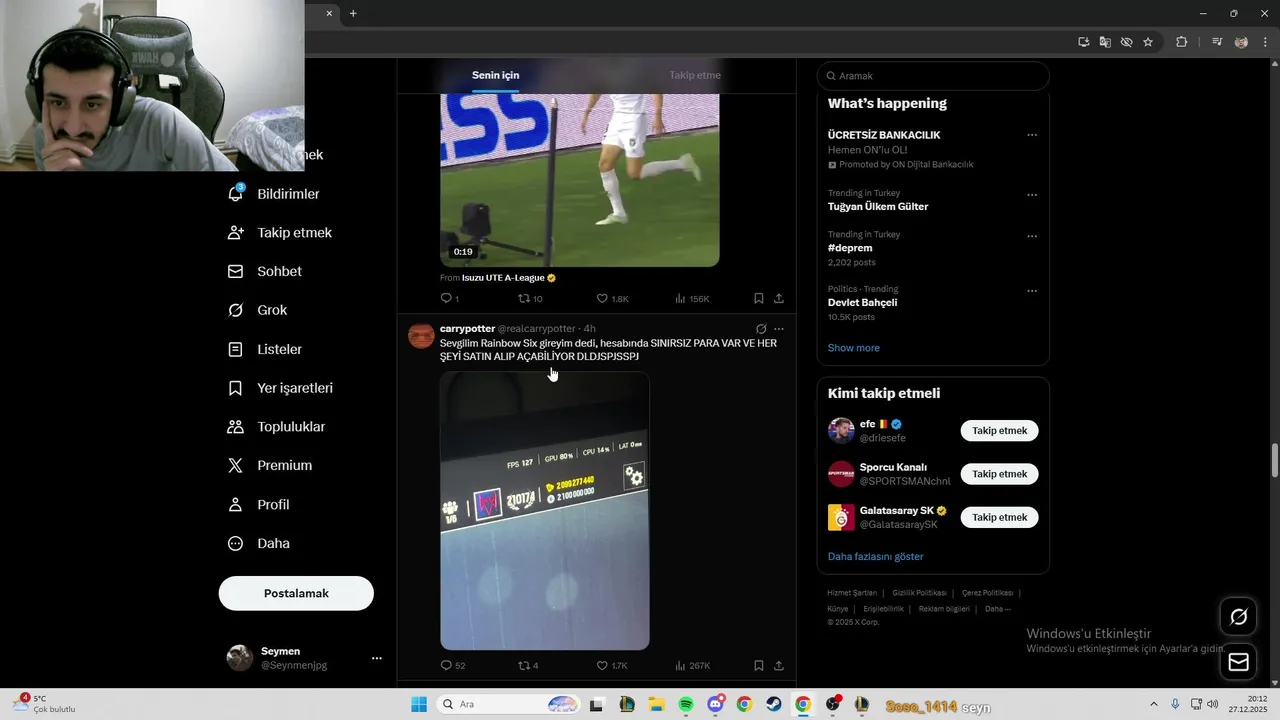The height and width of the screenshot is (720, 1280).
Task: Open the Chrome three-dot menu
Action: pyautogui.click(x=1264, y=42)
